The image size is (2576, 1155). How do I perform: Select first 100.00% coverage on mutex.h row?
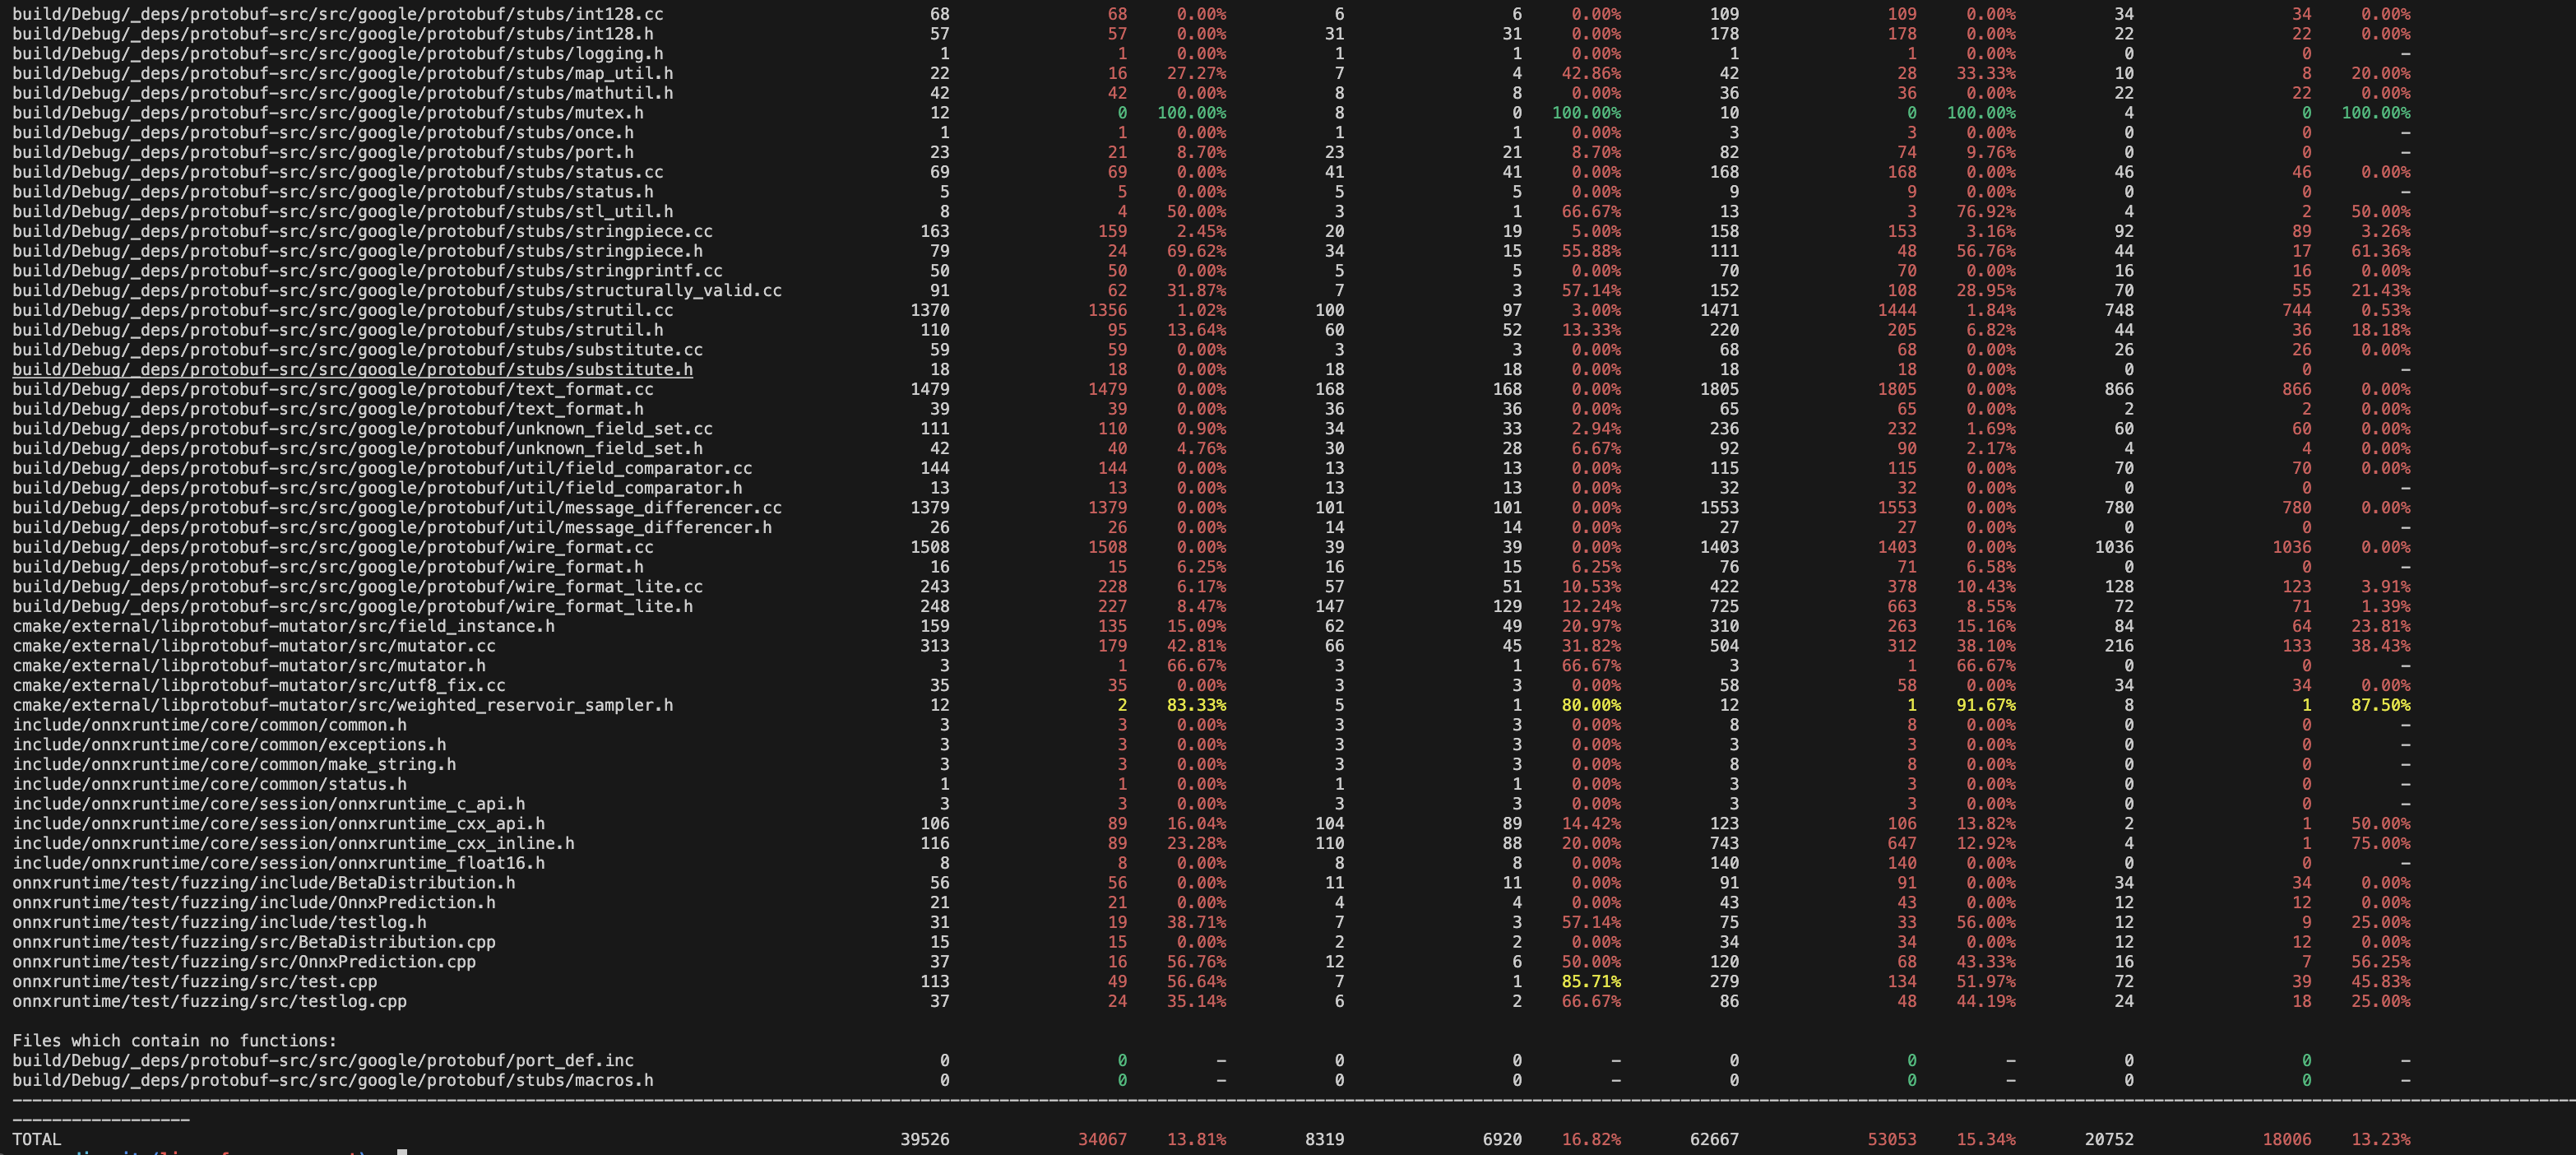1191,113
